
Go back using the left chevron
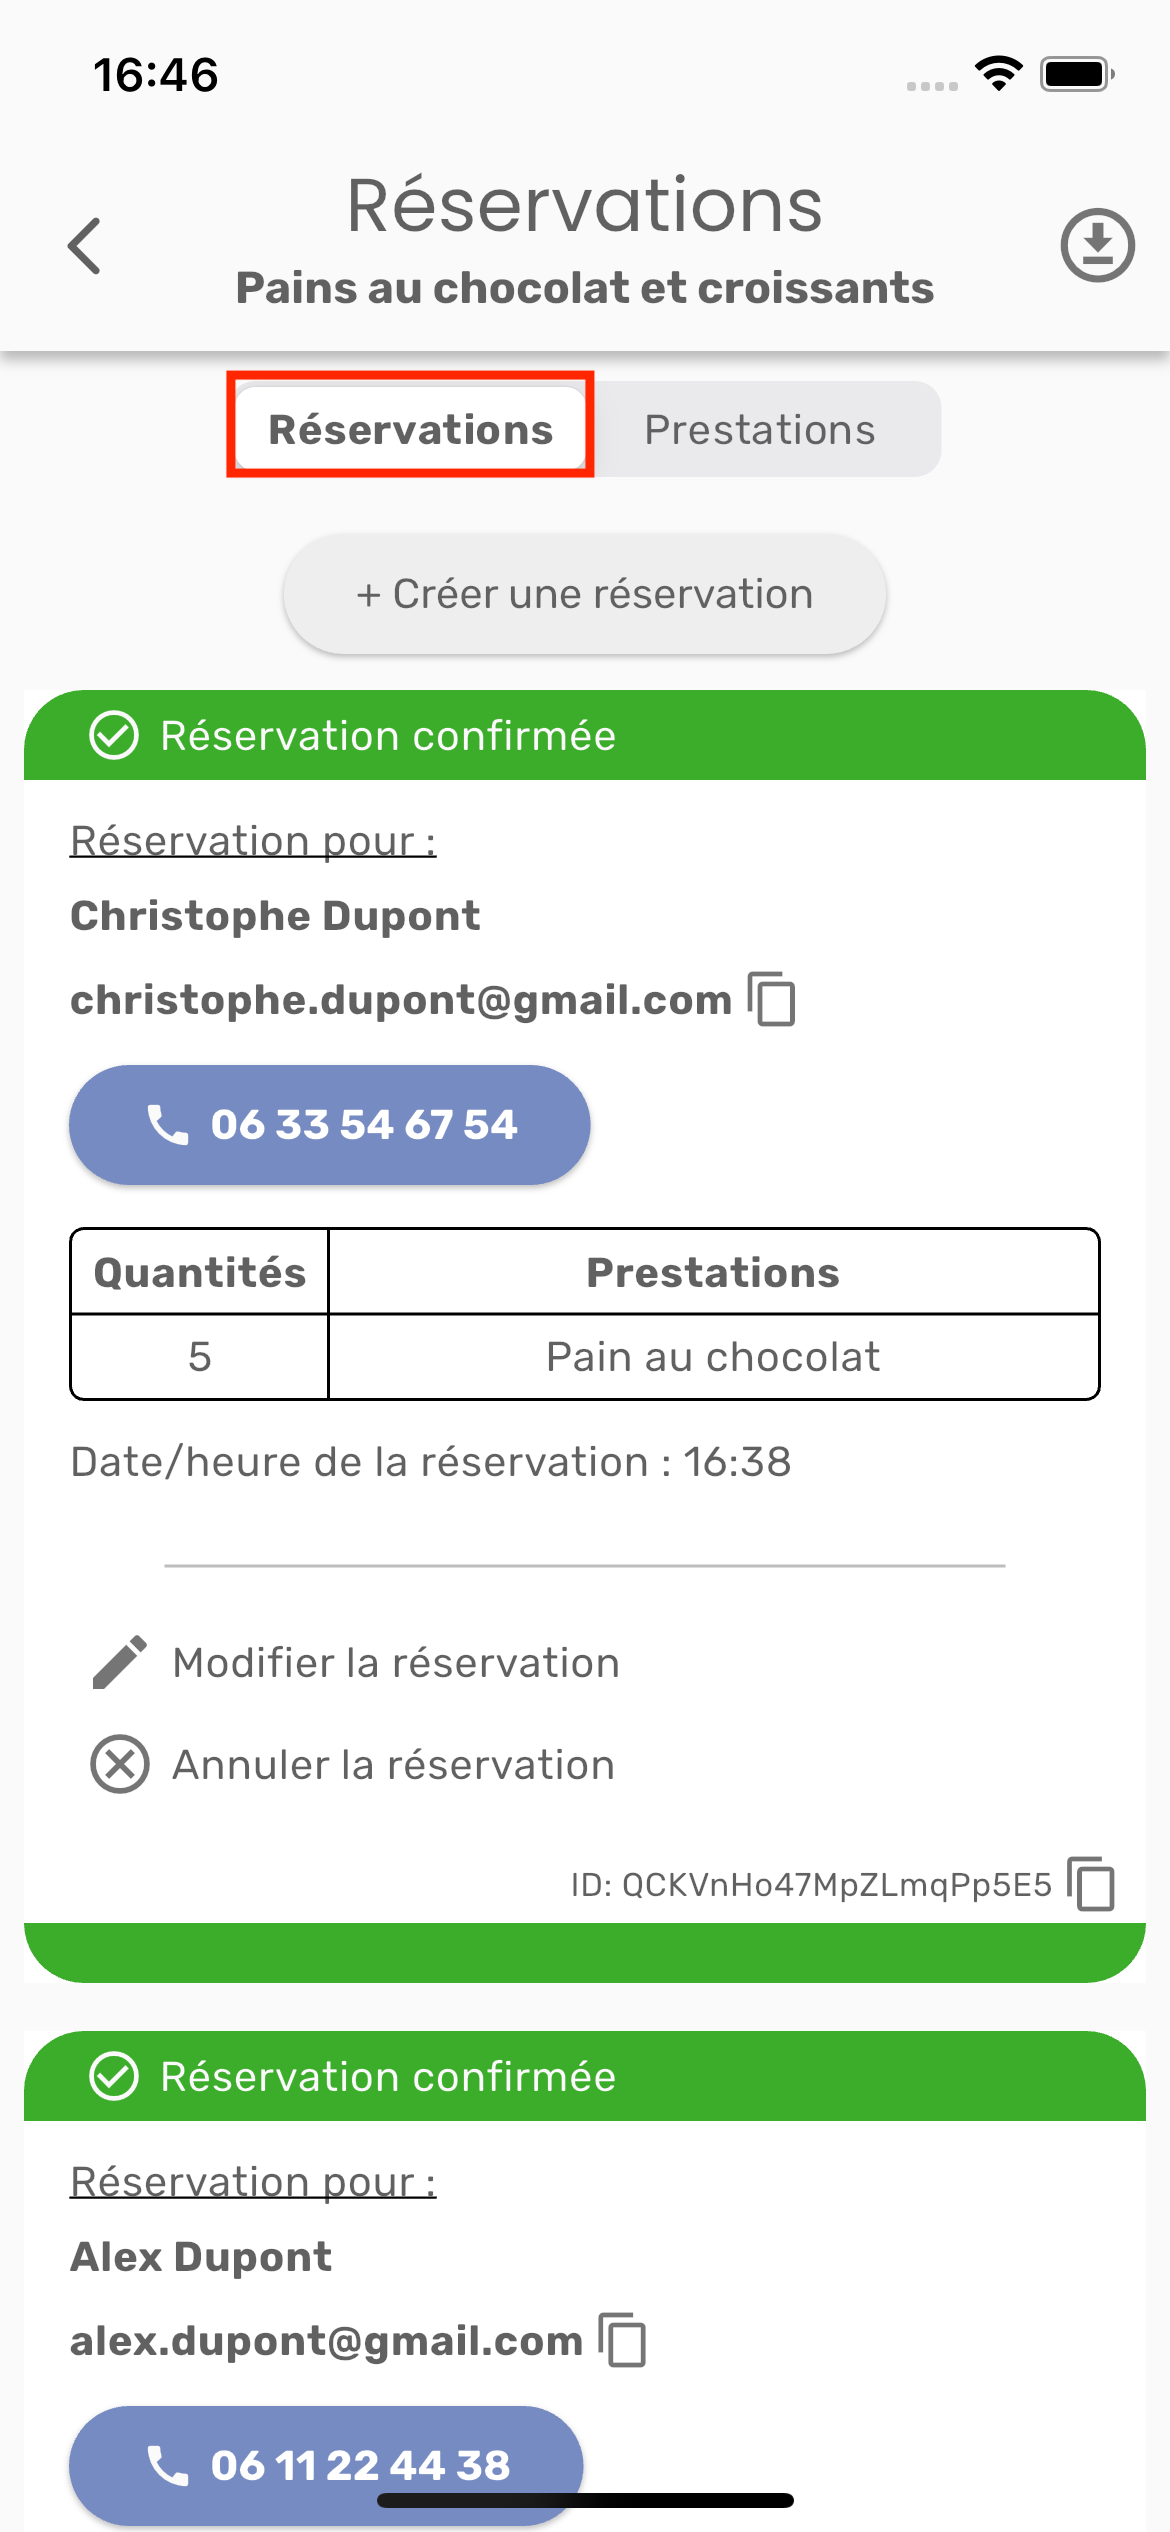pyautogui.click(x=85, y=245)
